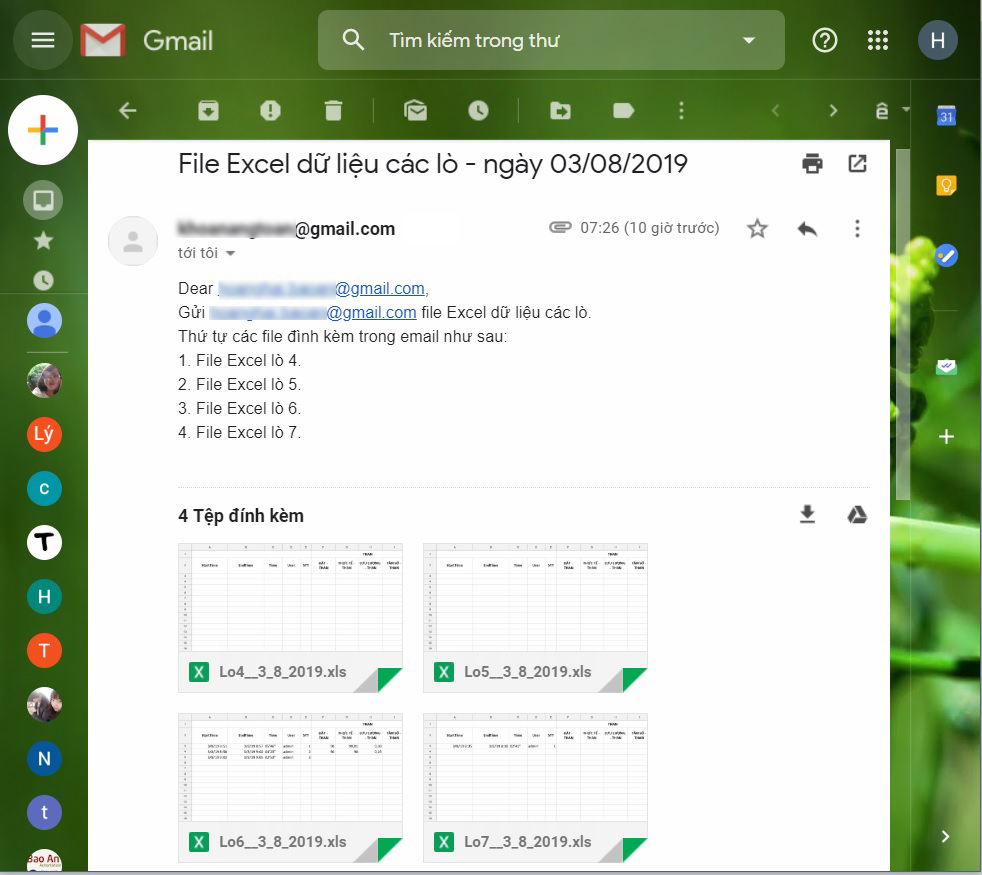Download all attachments
Screen dimensions: 982x875
807,515
